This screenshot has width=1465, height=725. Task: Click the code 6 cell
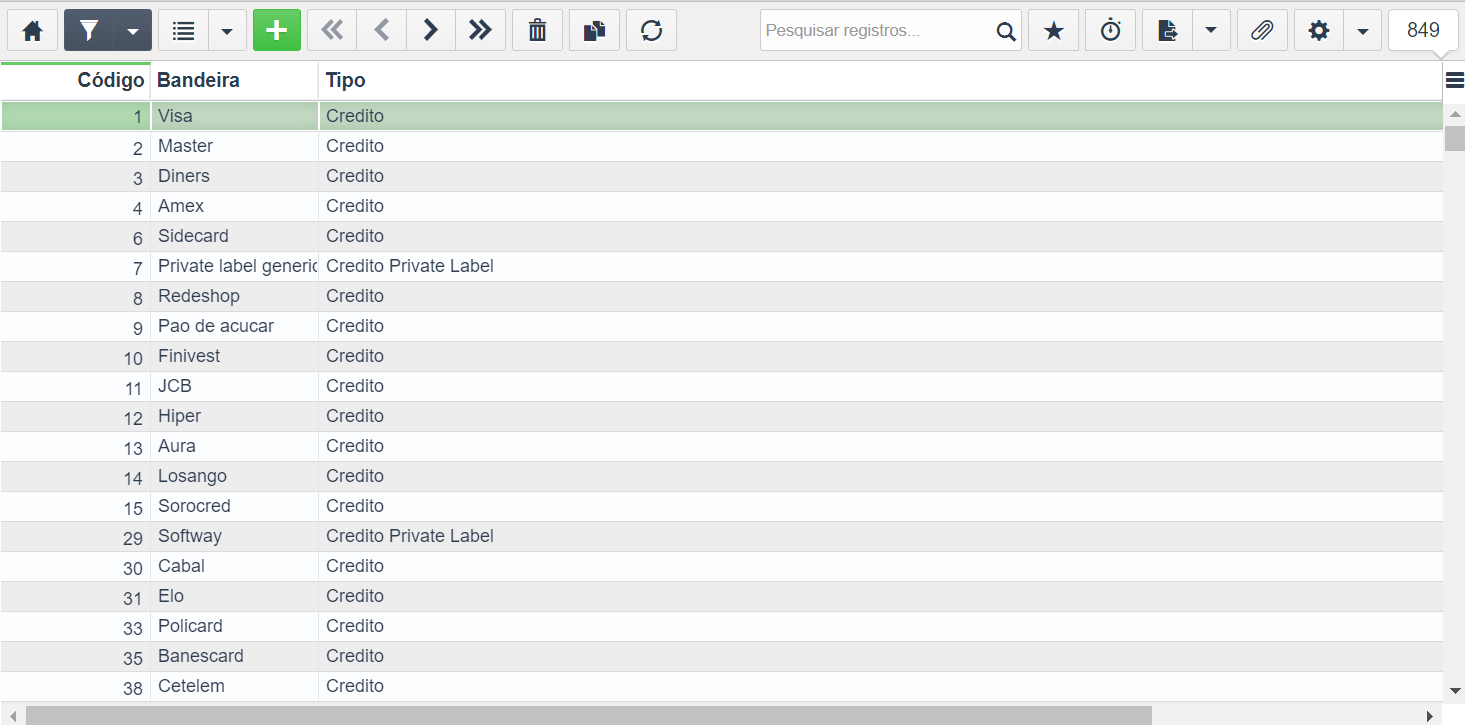(75, 236)
